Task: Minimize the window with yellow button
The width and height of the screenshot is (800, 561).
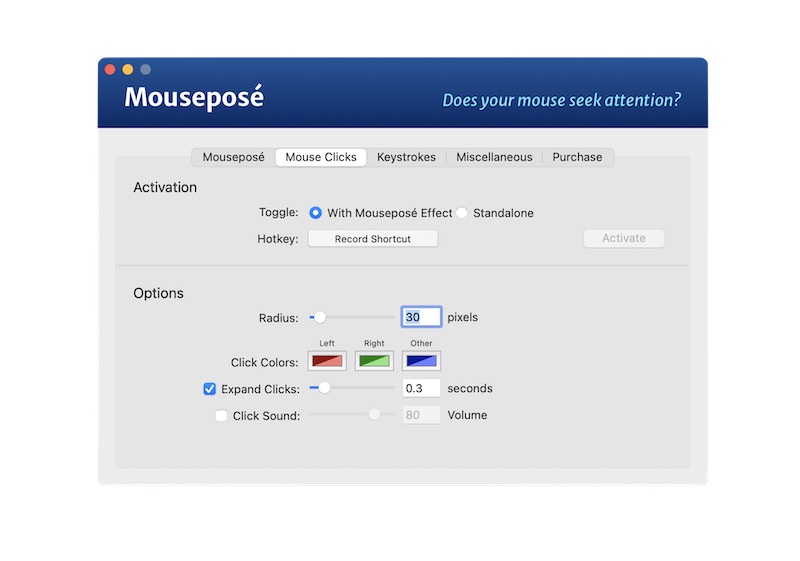Action: tap(128, 69)
